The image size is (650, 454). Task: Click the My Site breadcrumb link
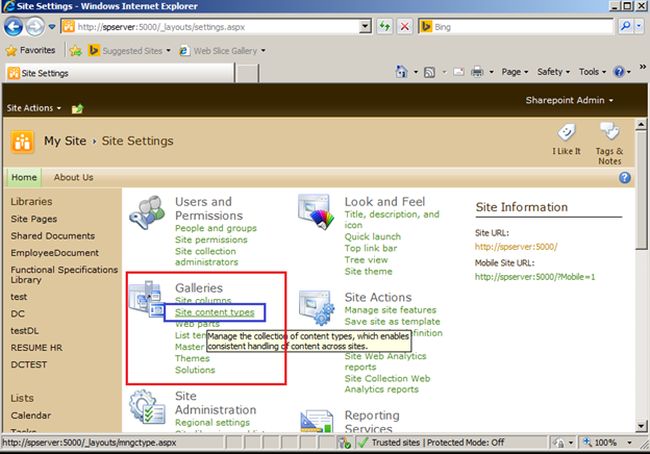pyautogui.click(x=65, y=141)
